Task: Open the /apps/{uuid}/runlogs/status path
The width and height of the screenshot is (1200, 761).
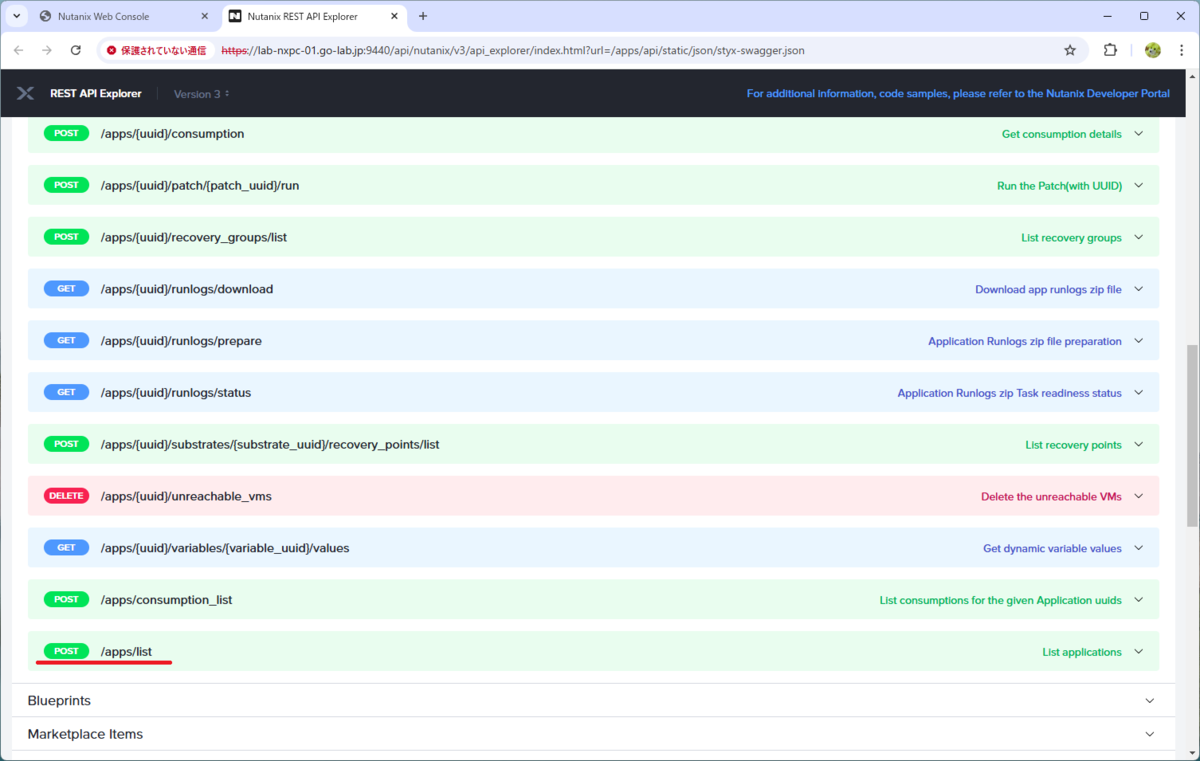Action: tap(176, 393)
